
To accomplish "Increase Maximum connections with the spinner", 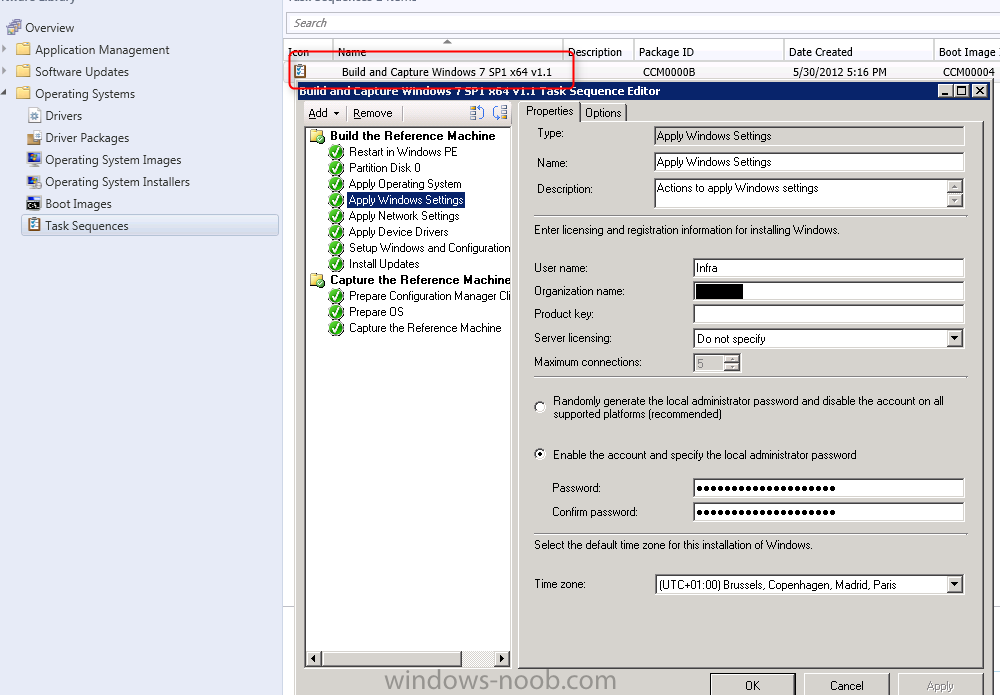I will (x=733, y=359).
